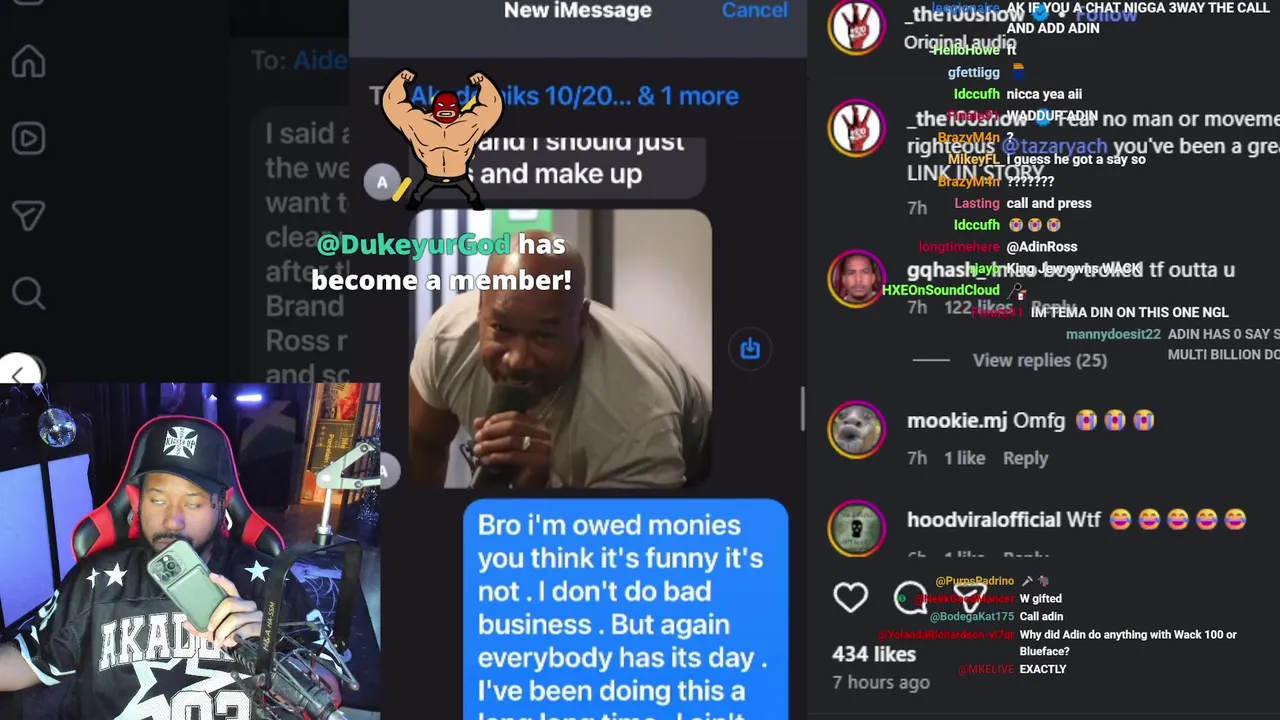The image size is (1280, 720).
Task: Expand View replies (25)
Action: (1040, 360)
